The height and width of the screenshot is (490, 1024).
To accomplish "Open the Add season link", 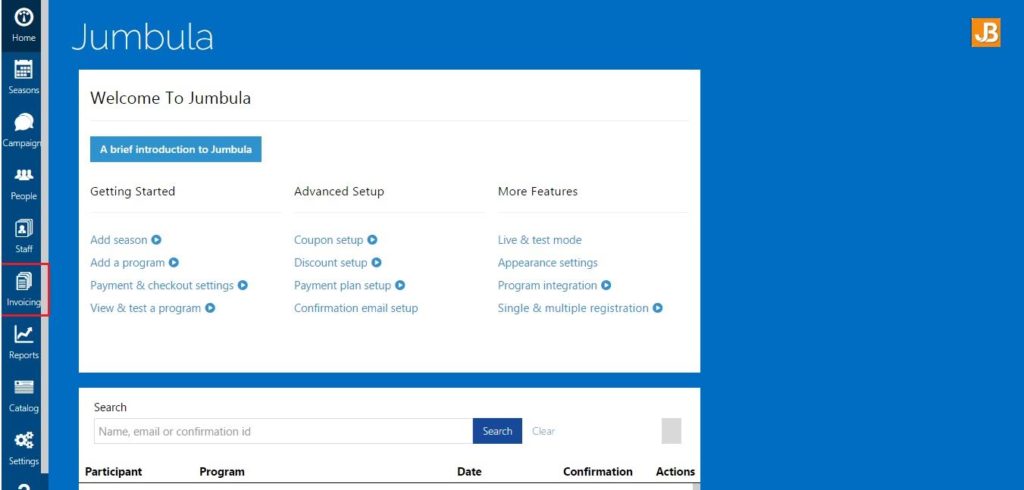I will point(119,240).
